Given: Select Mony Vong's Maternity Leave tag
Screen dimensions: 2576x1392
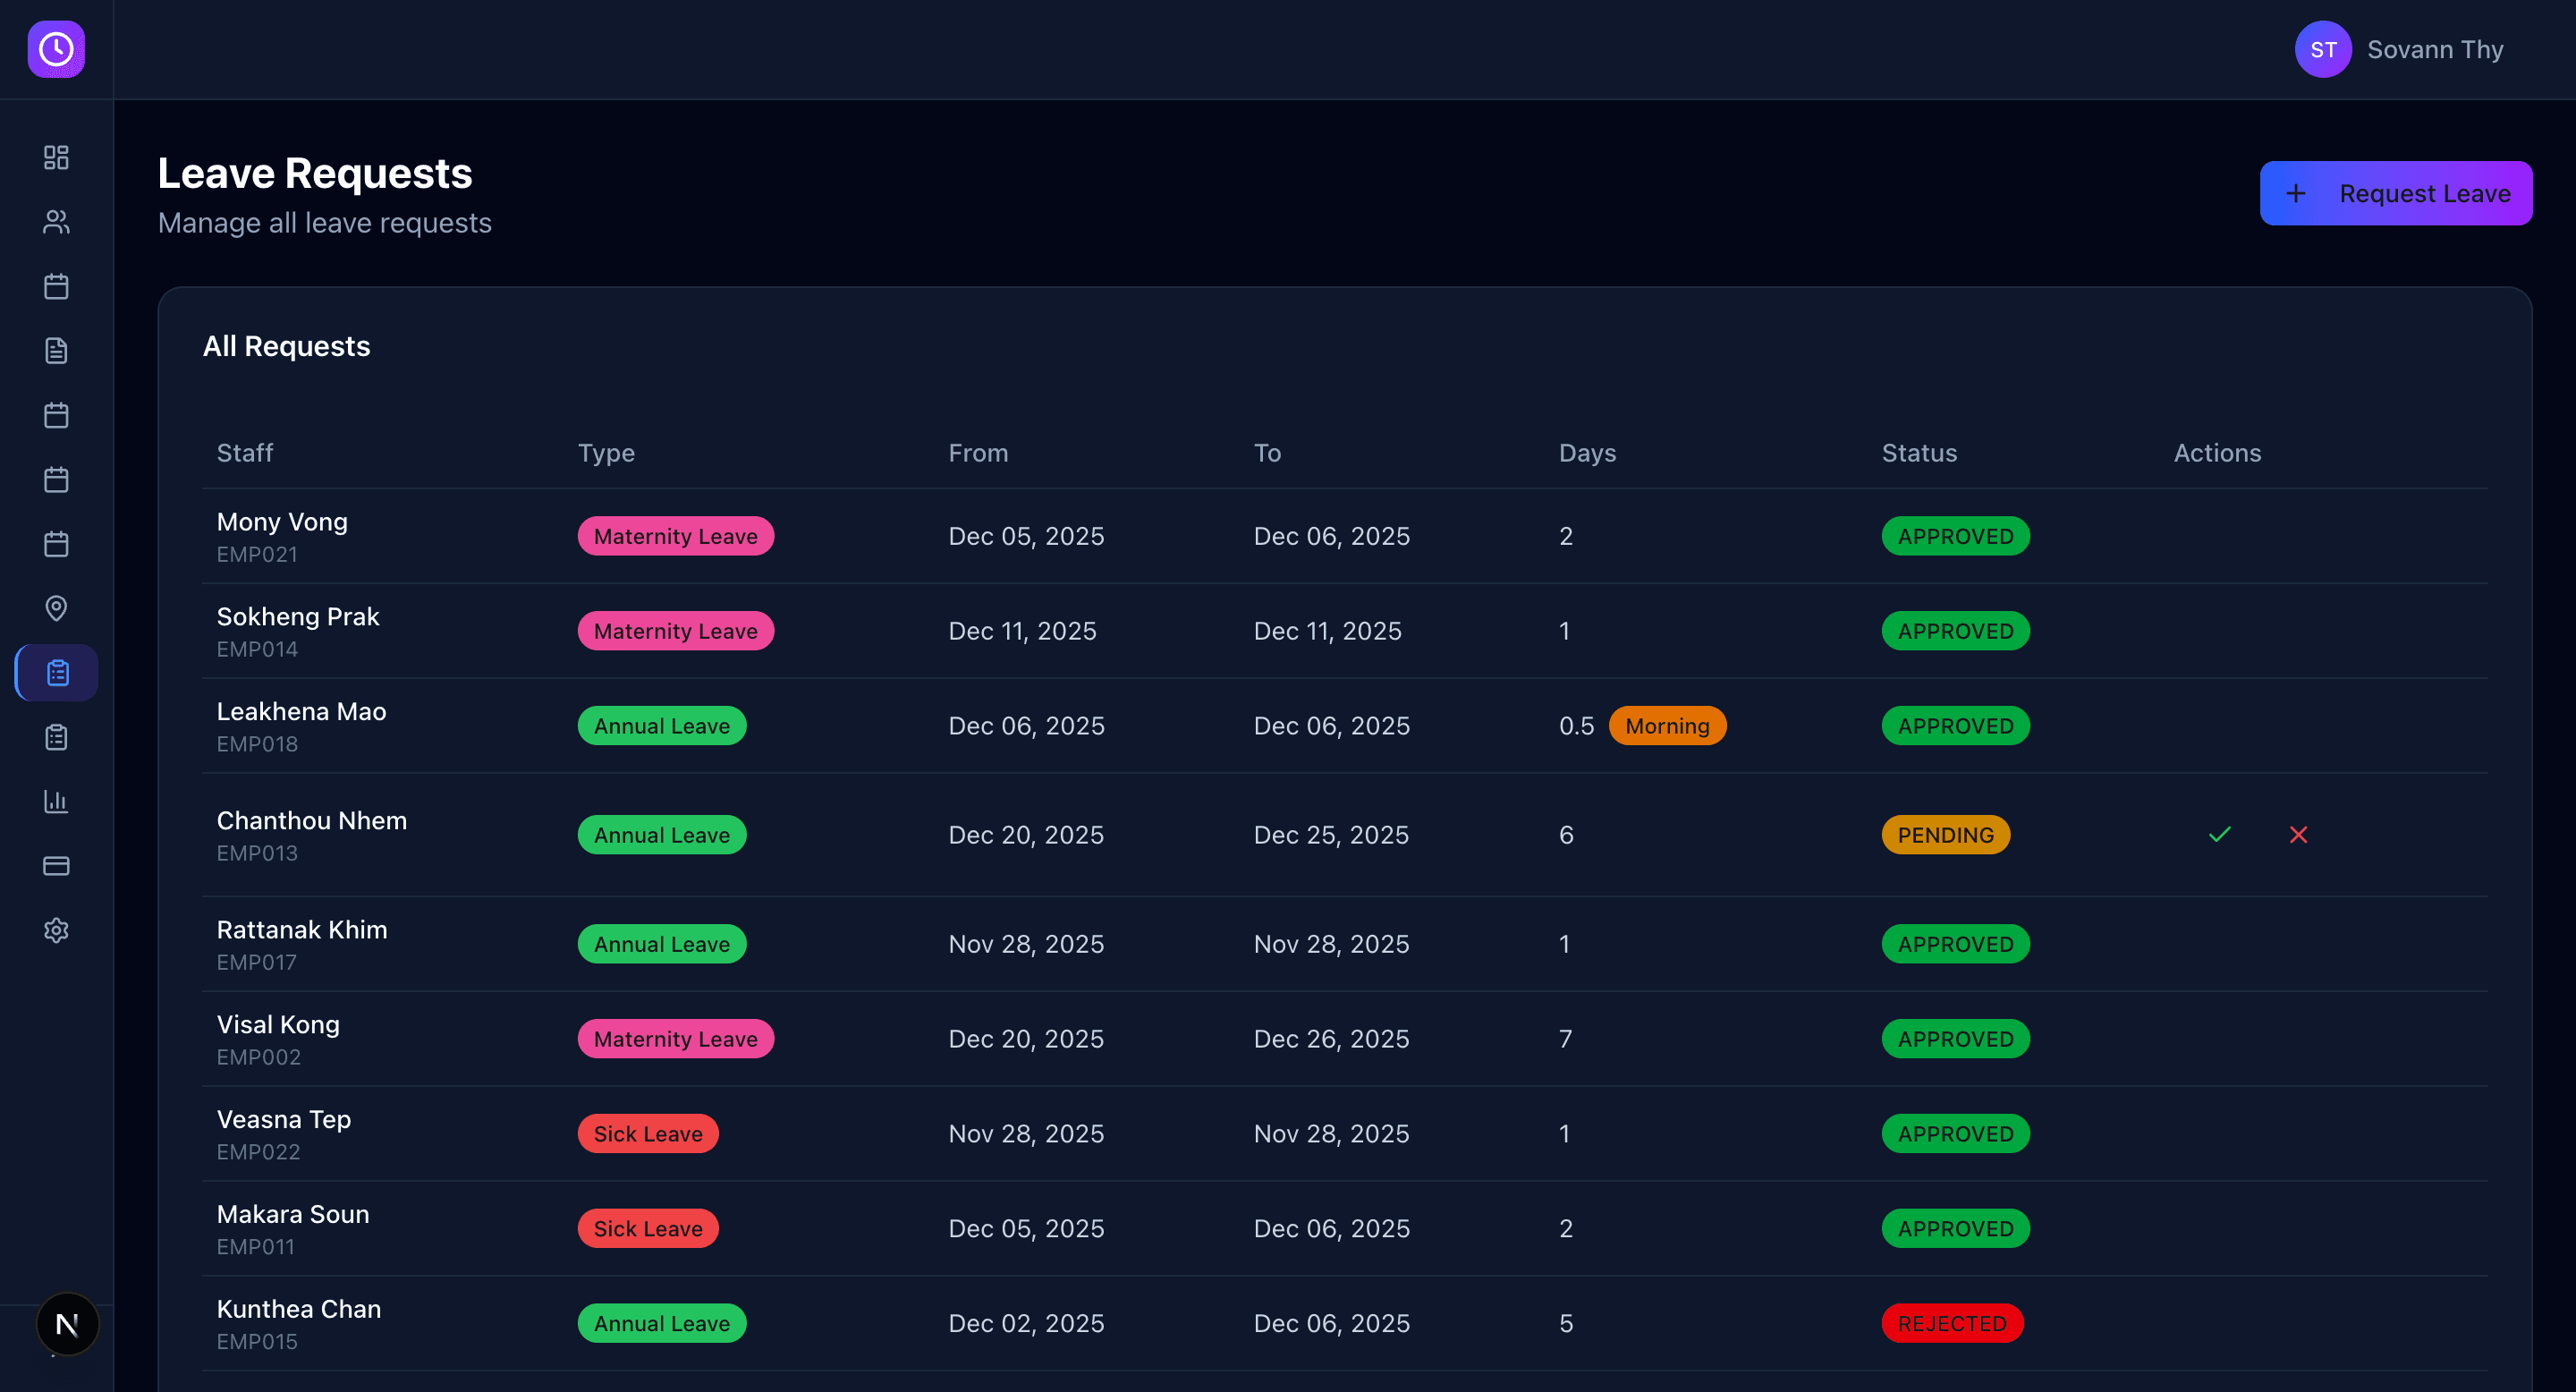Looking at the screenshot, I should (x=675, y=535).
